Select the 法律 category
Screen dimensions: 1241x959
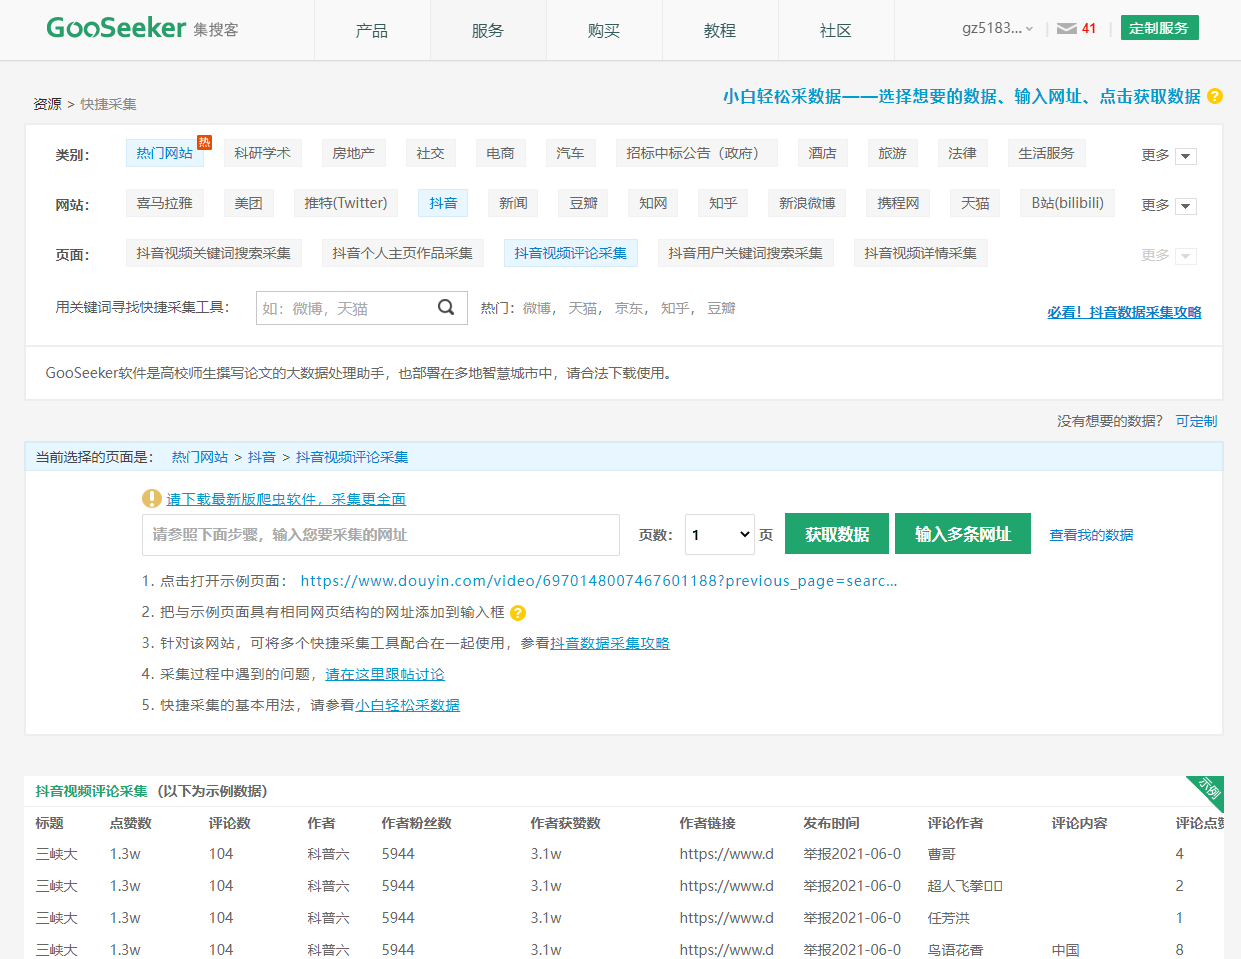962,153
